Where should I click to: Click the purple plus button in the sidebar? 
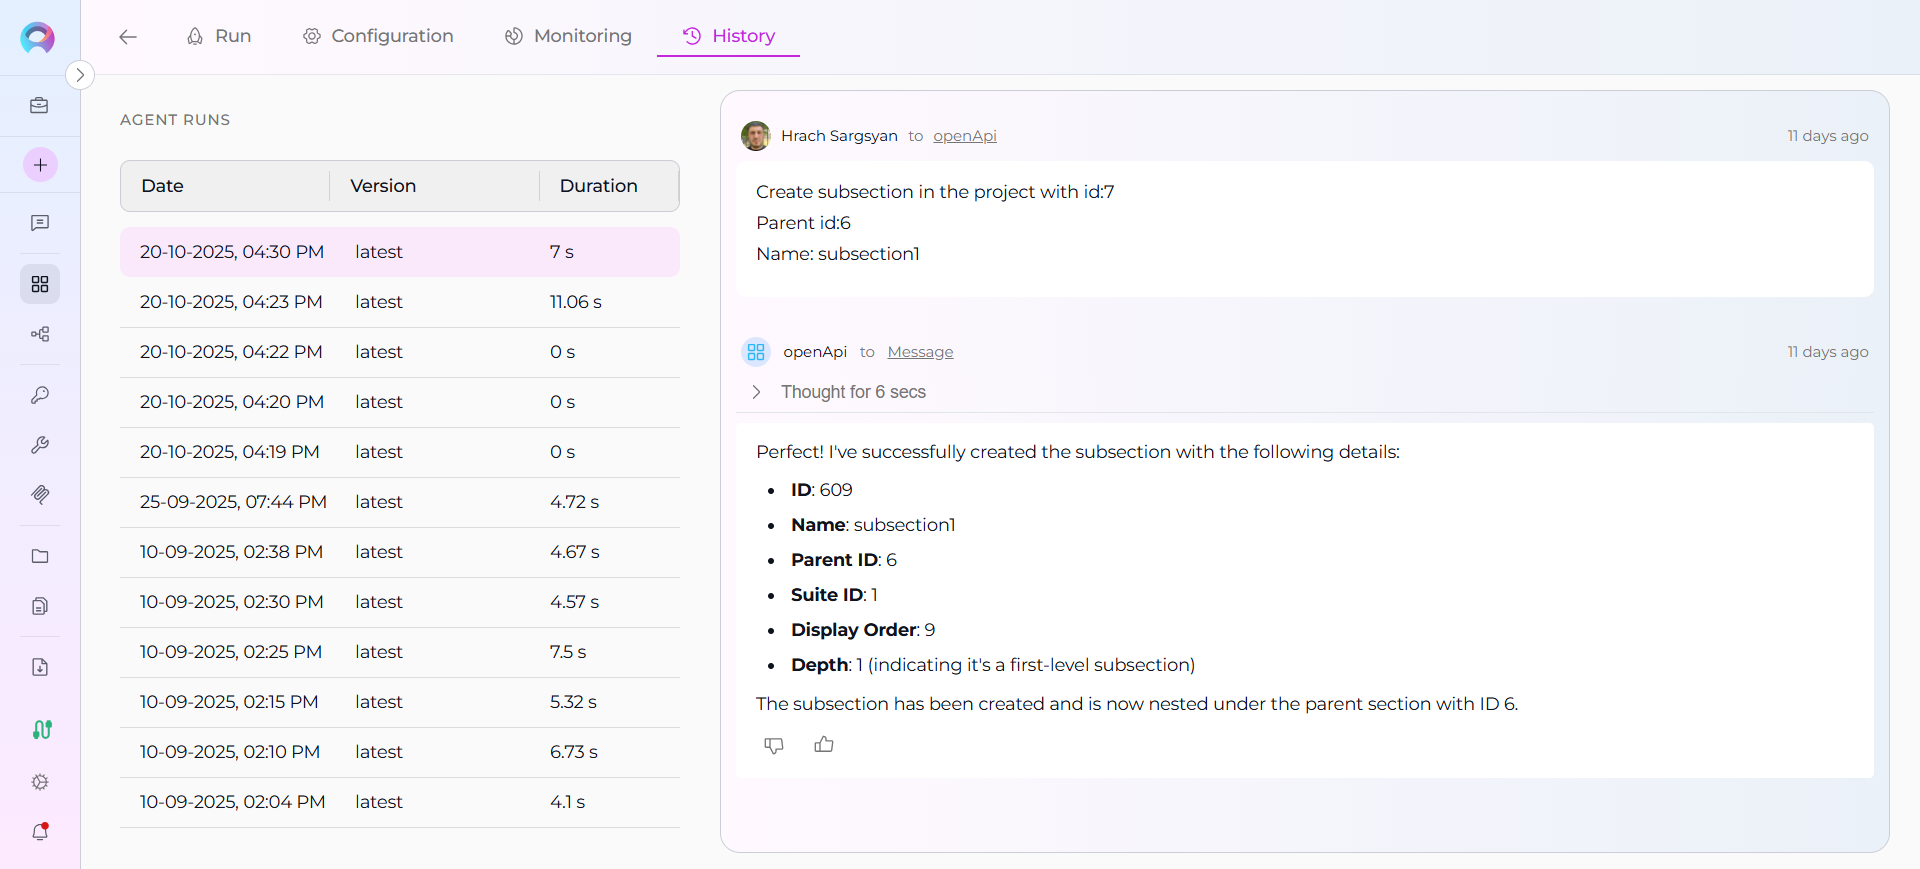[40, 165]
